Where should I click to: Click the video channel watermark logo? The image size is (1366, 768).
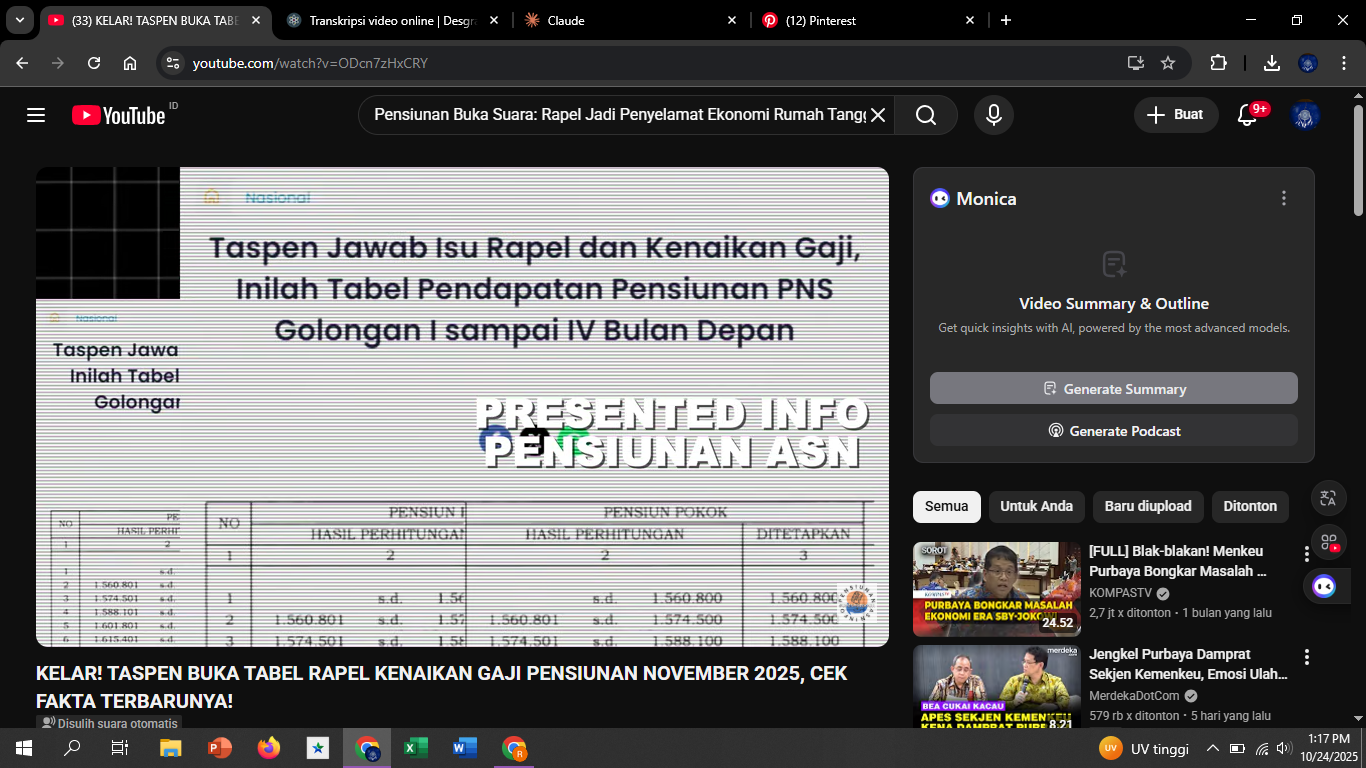coord(857,603)
